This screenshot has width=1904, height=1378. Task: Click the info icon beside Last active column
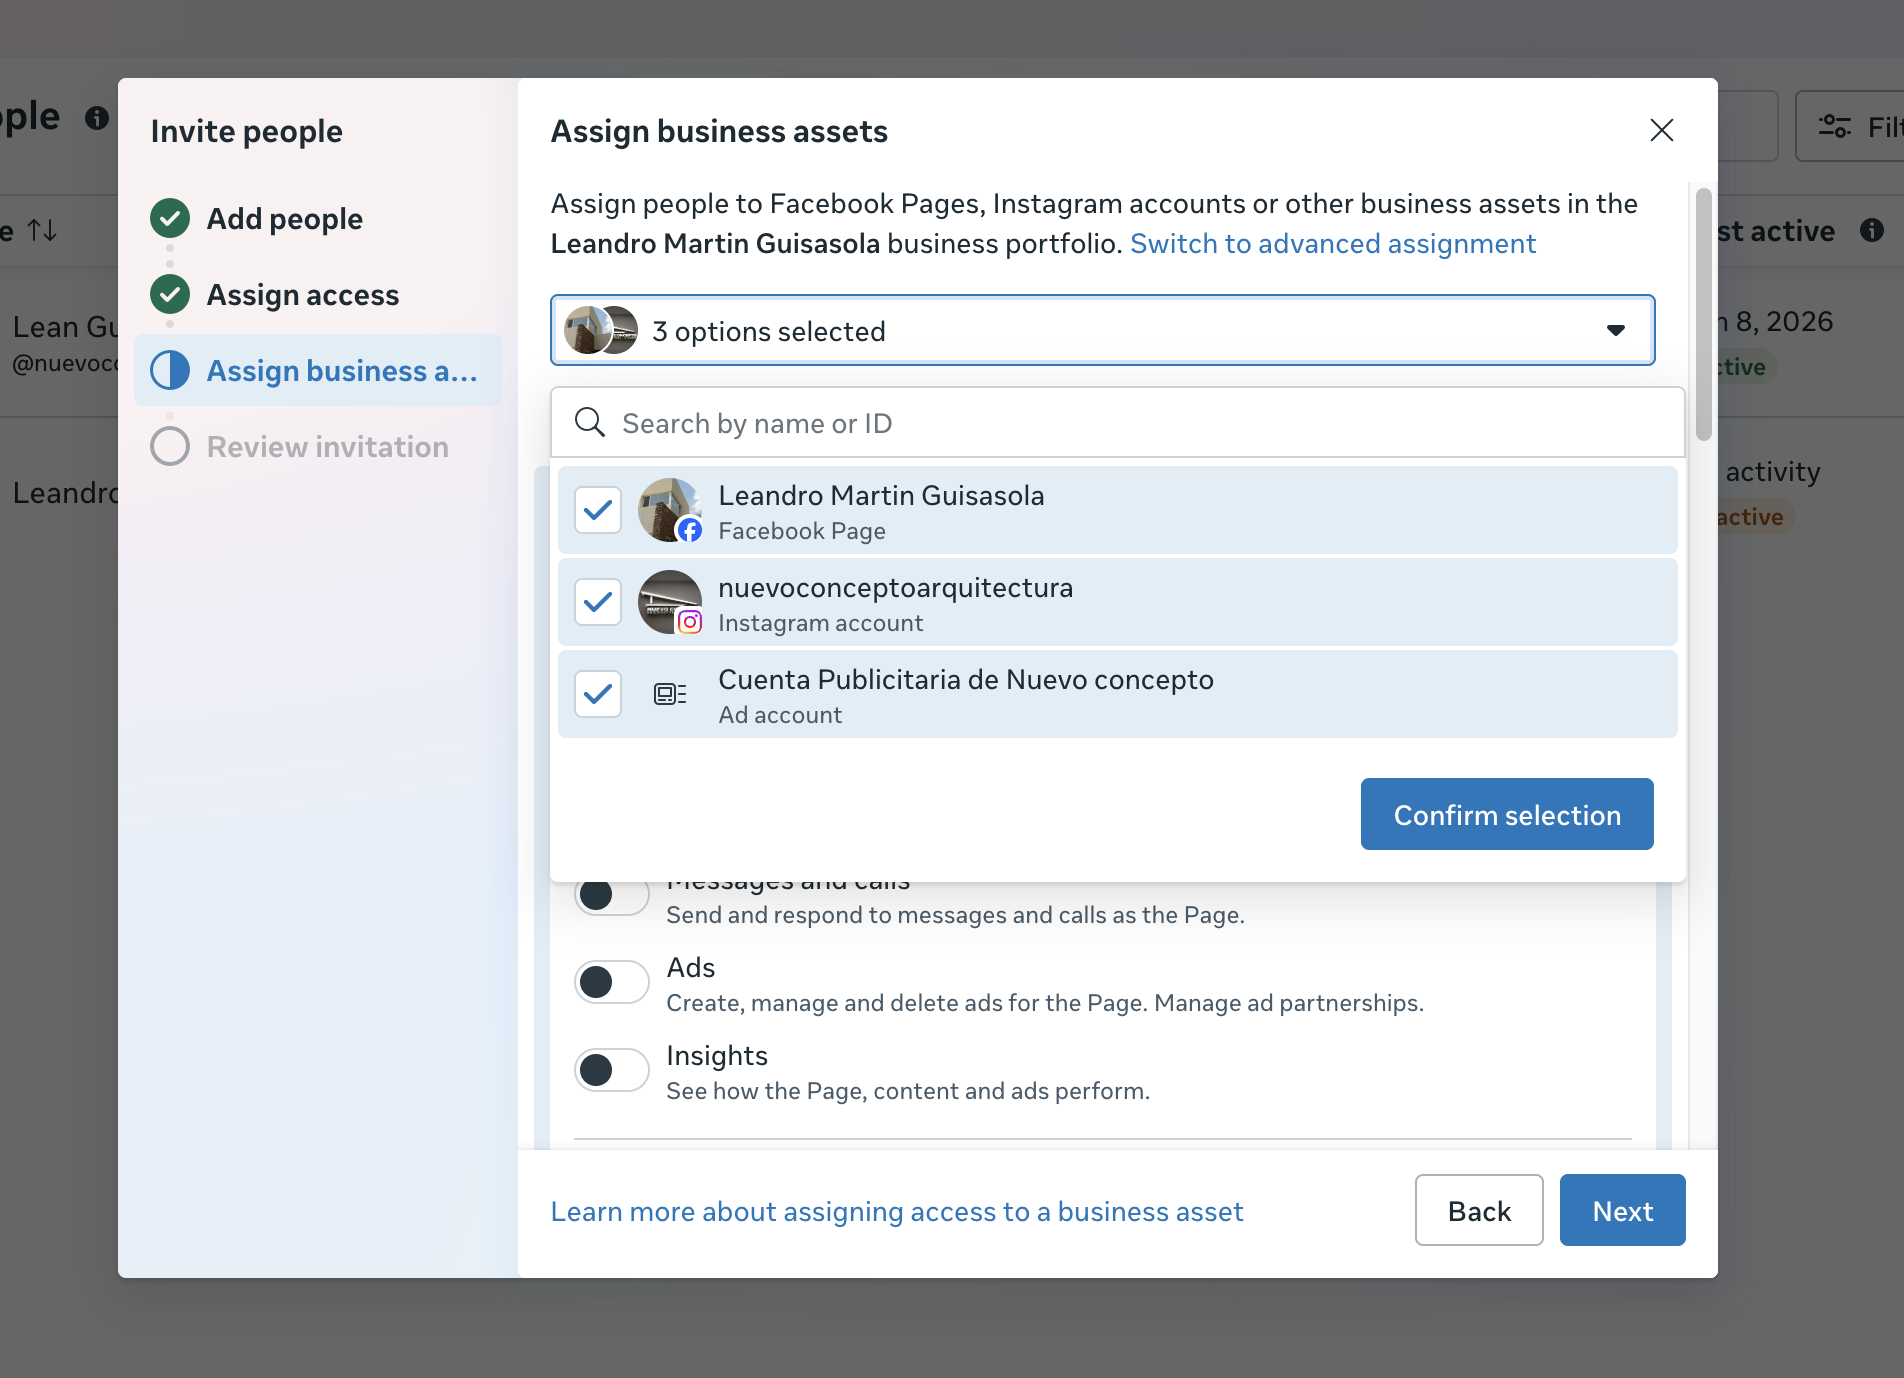tap(1872, 230)
